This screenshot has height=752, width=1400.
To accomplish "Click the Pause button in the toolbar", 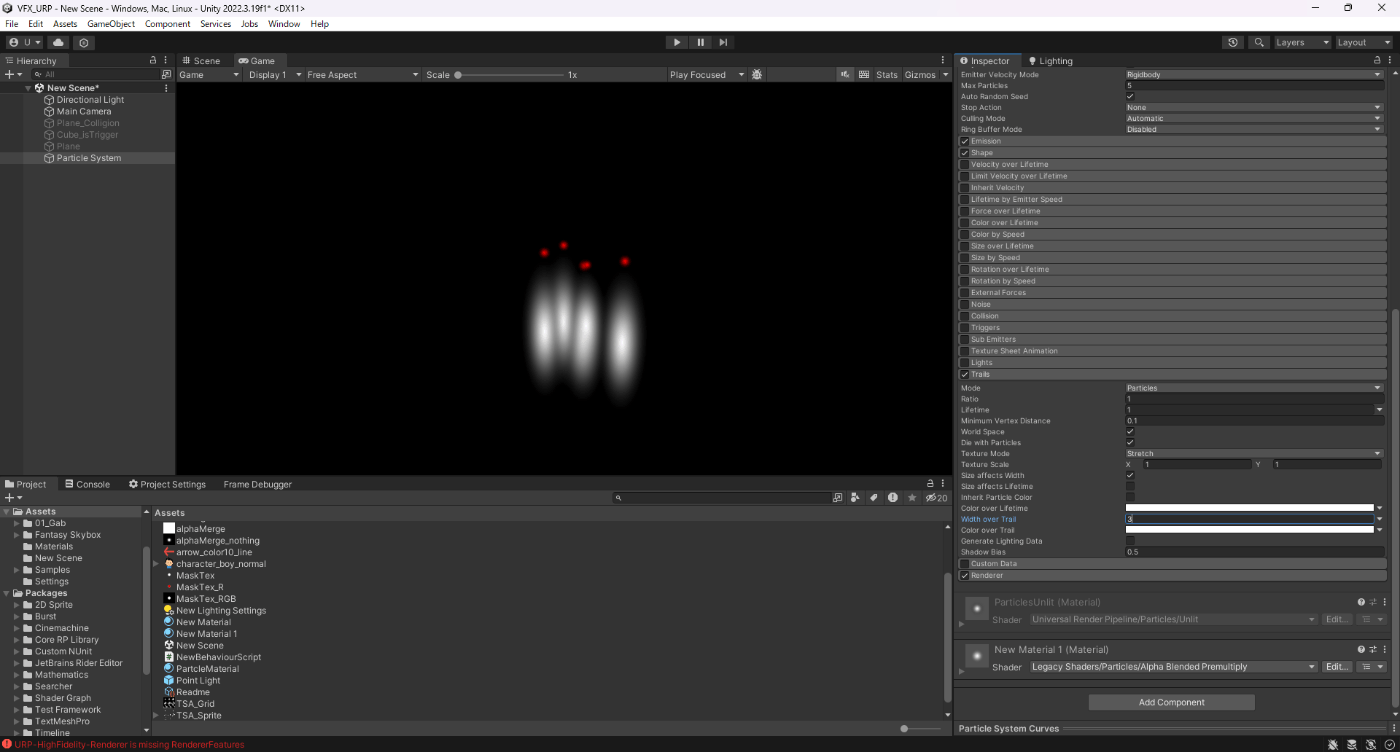I will tap(700, 42).
